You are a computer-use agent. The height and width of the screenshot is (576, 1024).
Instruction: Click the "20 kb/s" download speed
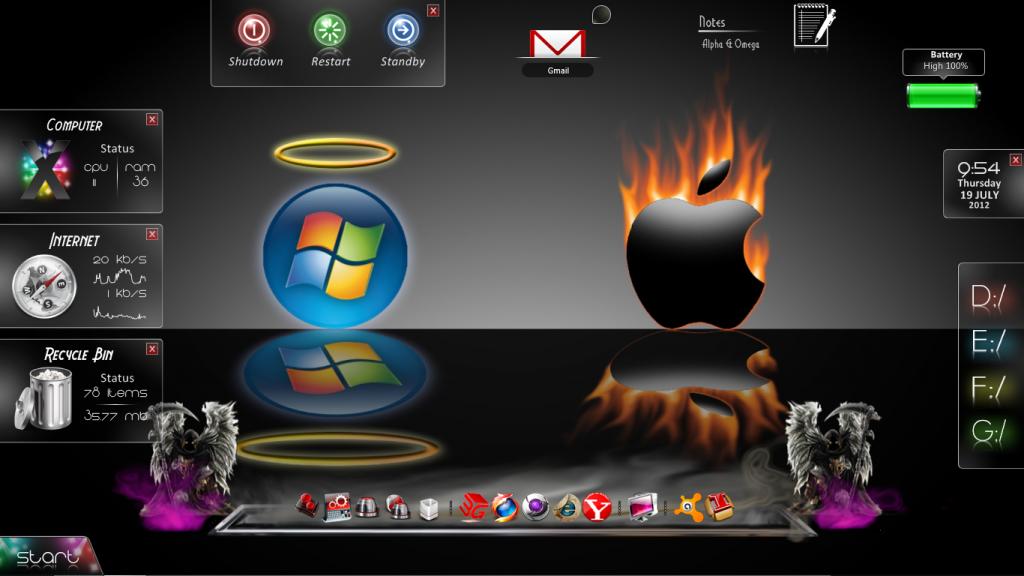point(120,259)
